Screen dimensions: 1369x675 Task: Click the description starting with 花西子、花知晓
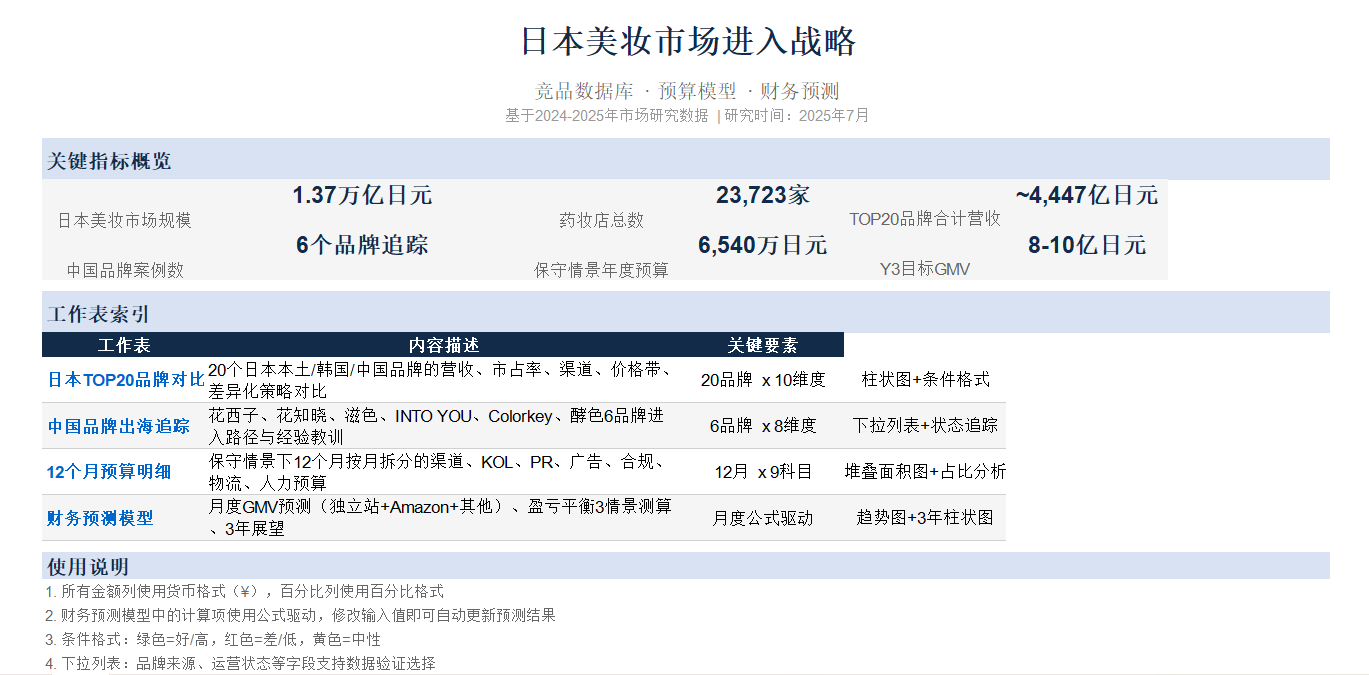pyautogui.click(x=436, y=426)
